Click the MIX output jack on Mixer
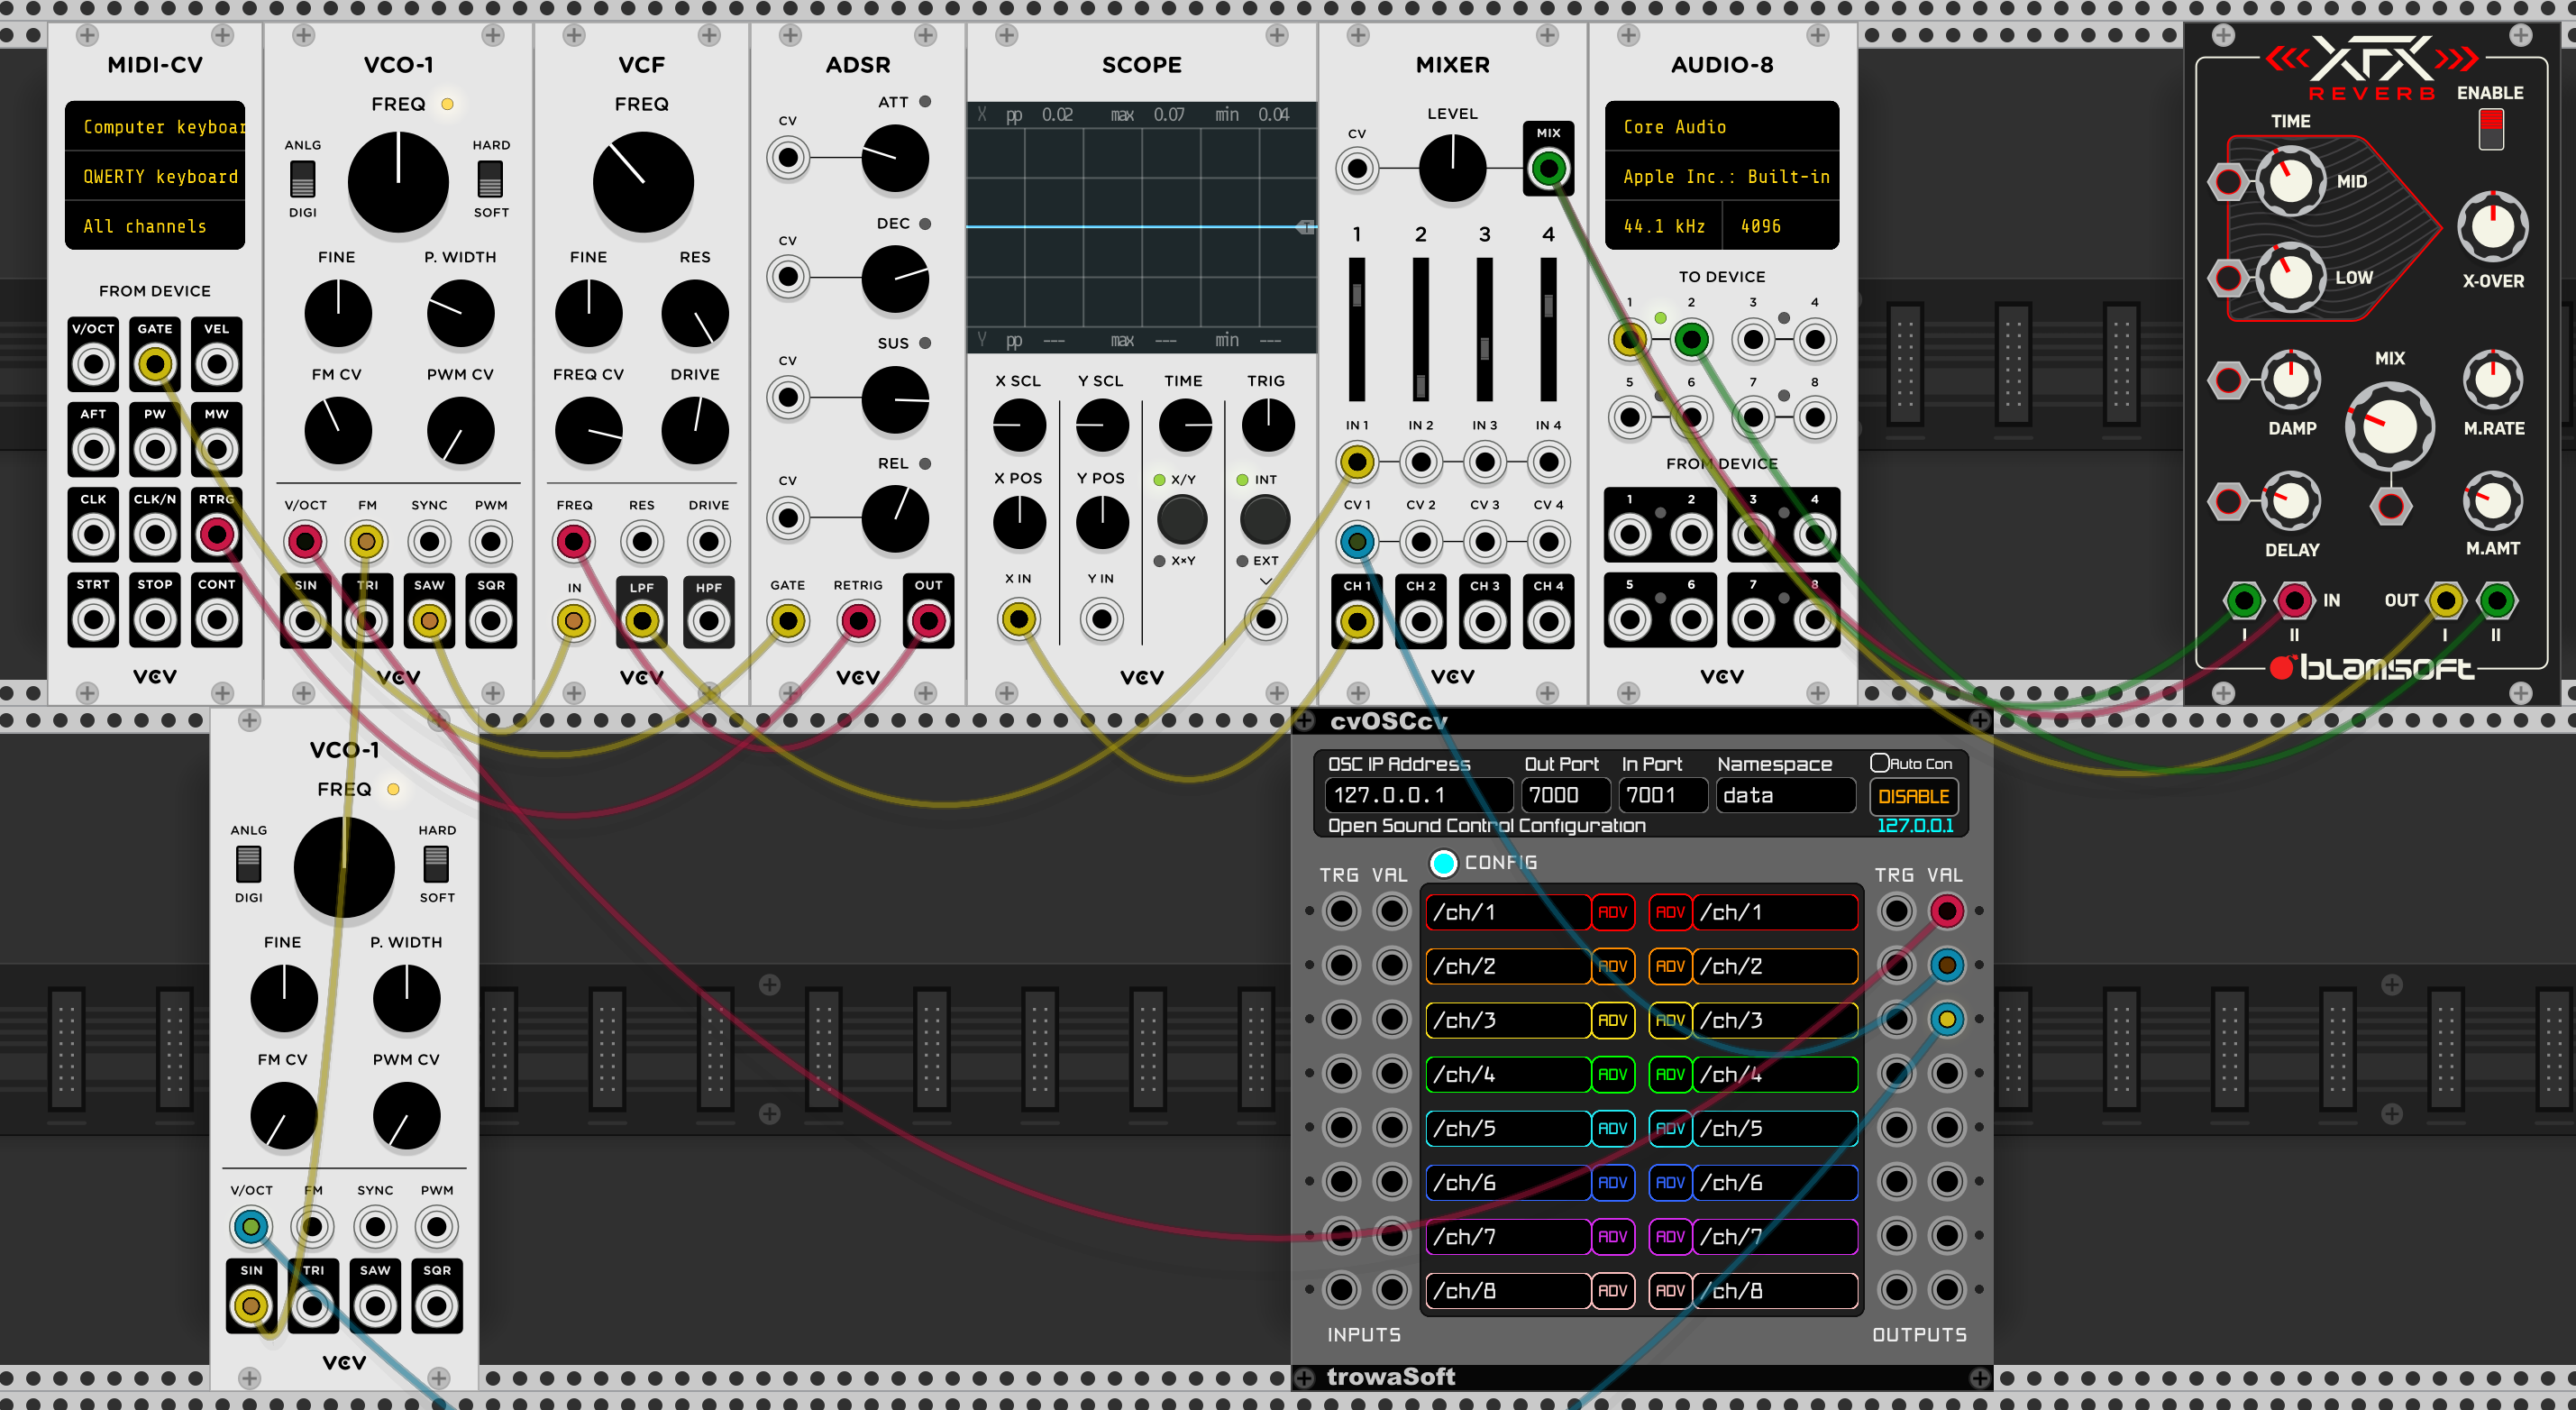 click(1548, 168)
